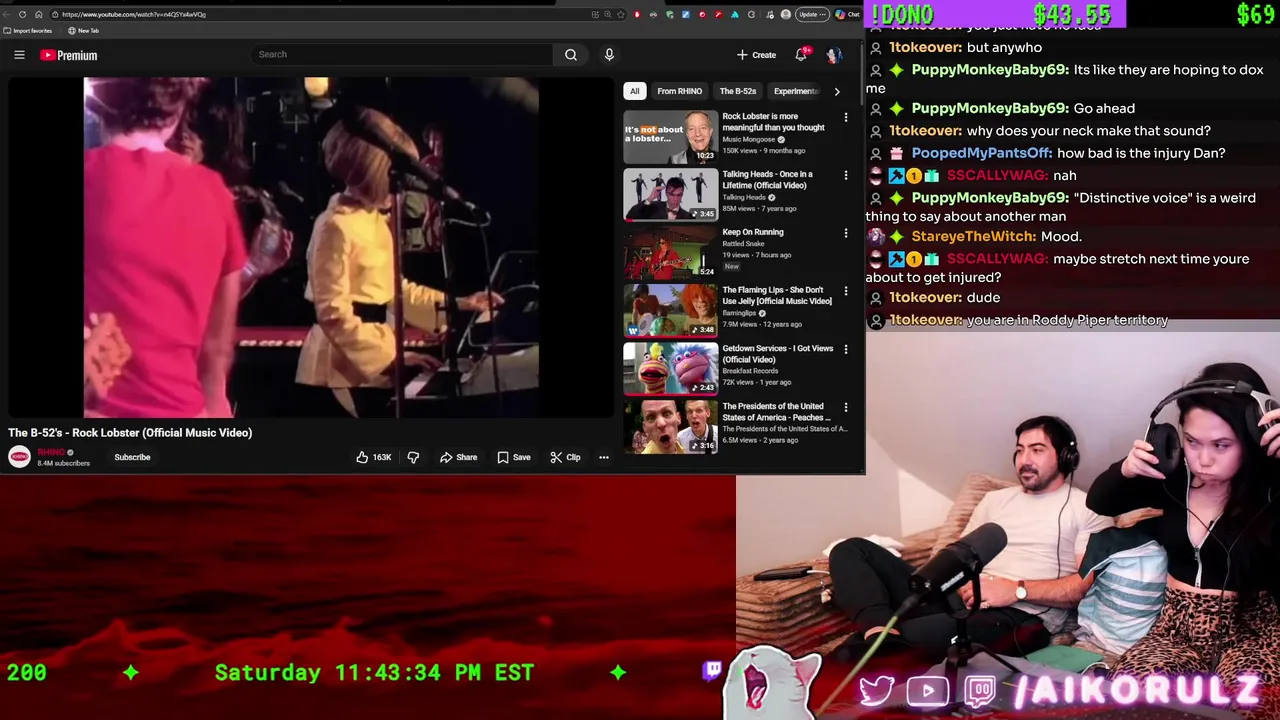This screenshot has width=1280, height=720.
Task: Save the video to a playlist
Action: [x=514, y=457]
